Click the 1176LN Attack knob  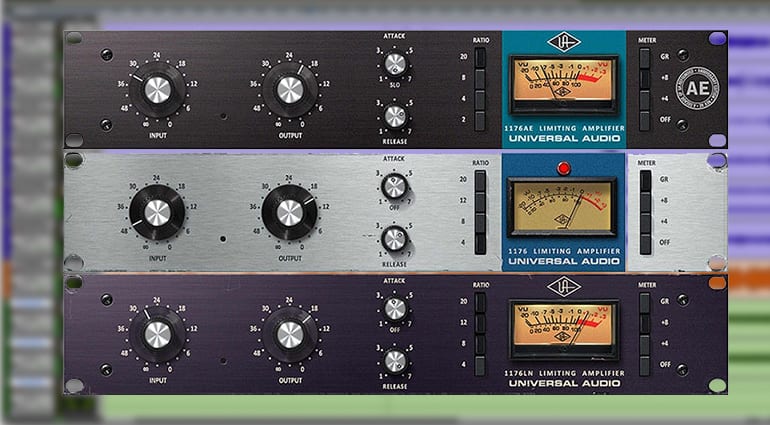pyautogui.click(x=395, y=309)
